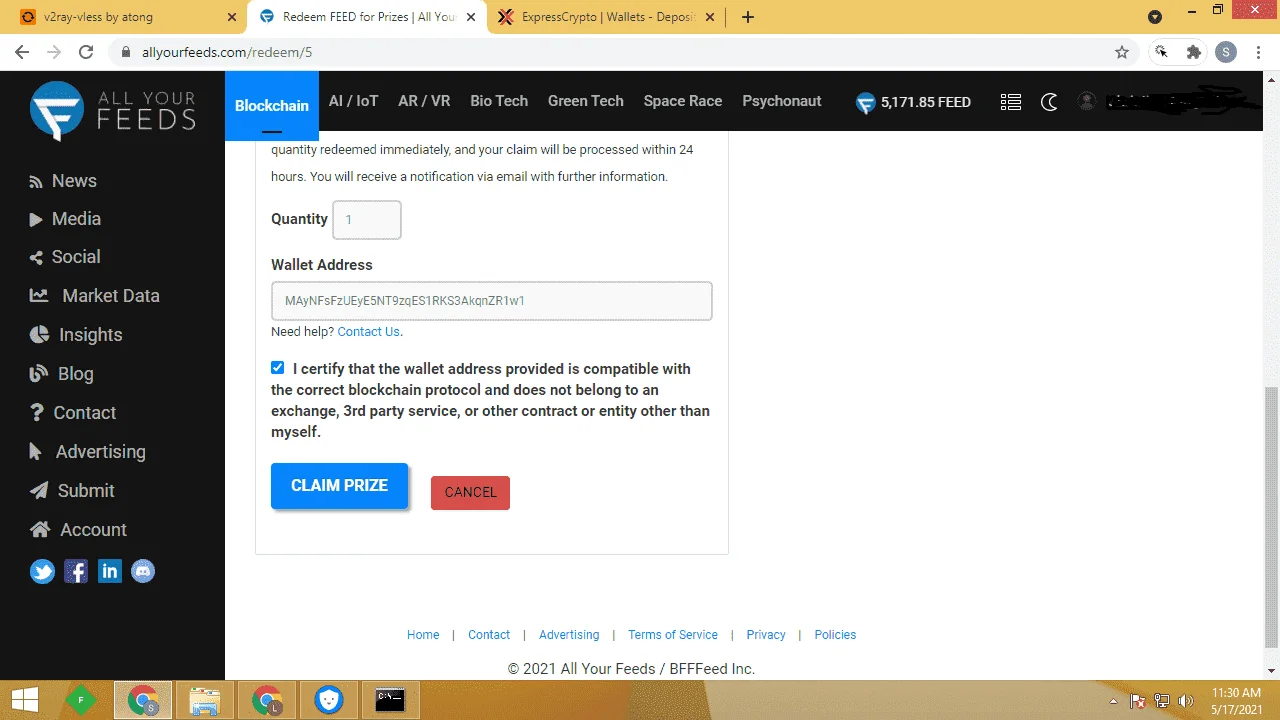1280x720 pixels.
Task: Bookmark this page with the star icon
Action: click(1122, 52)
